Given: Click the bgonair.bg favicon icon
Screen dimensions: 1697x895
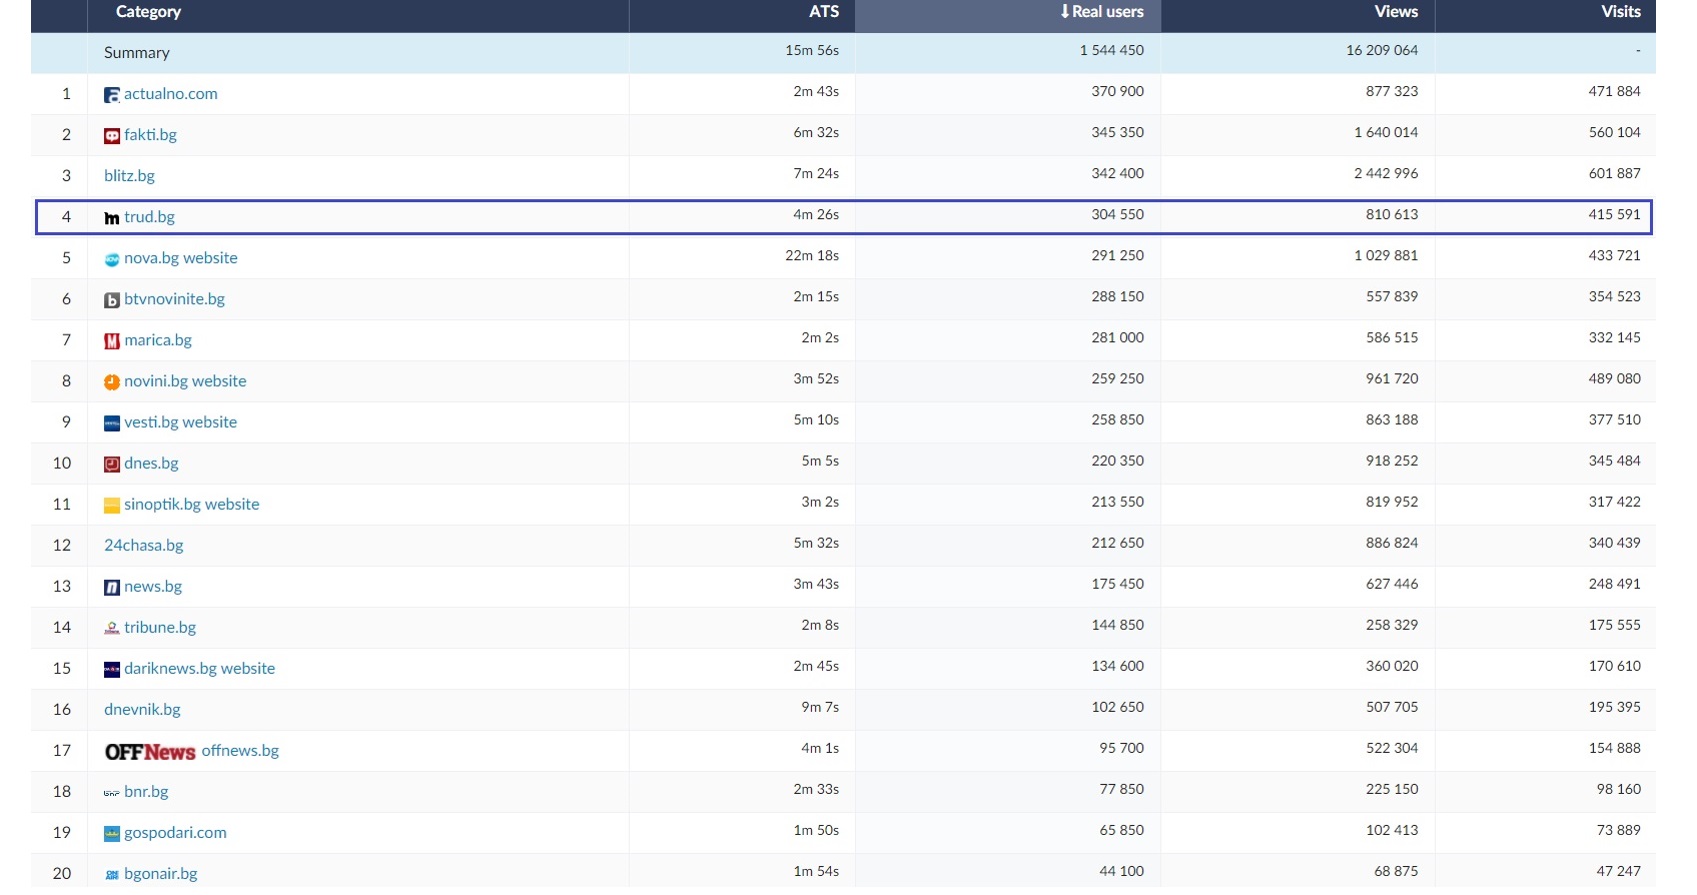Looking at the screenshot, I should [112, 875].
